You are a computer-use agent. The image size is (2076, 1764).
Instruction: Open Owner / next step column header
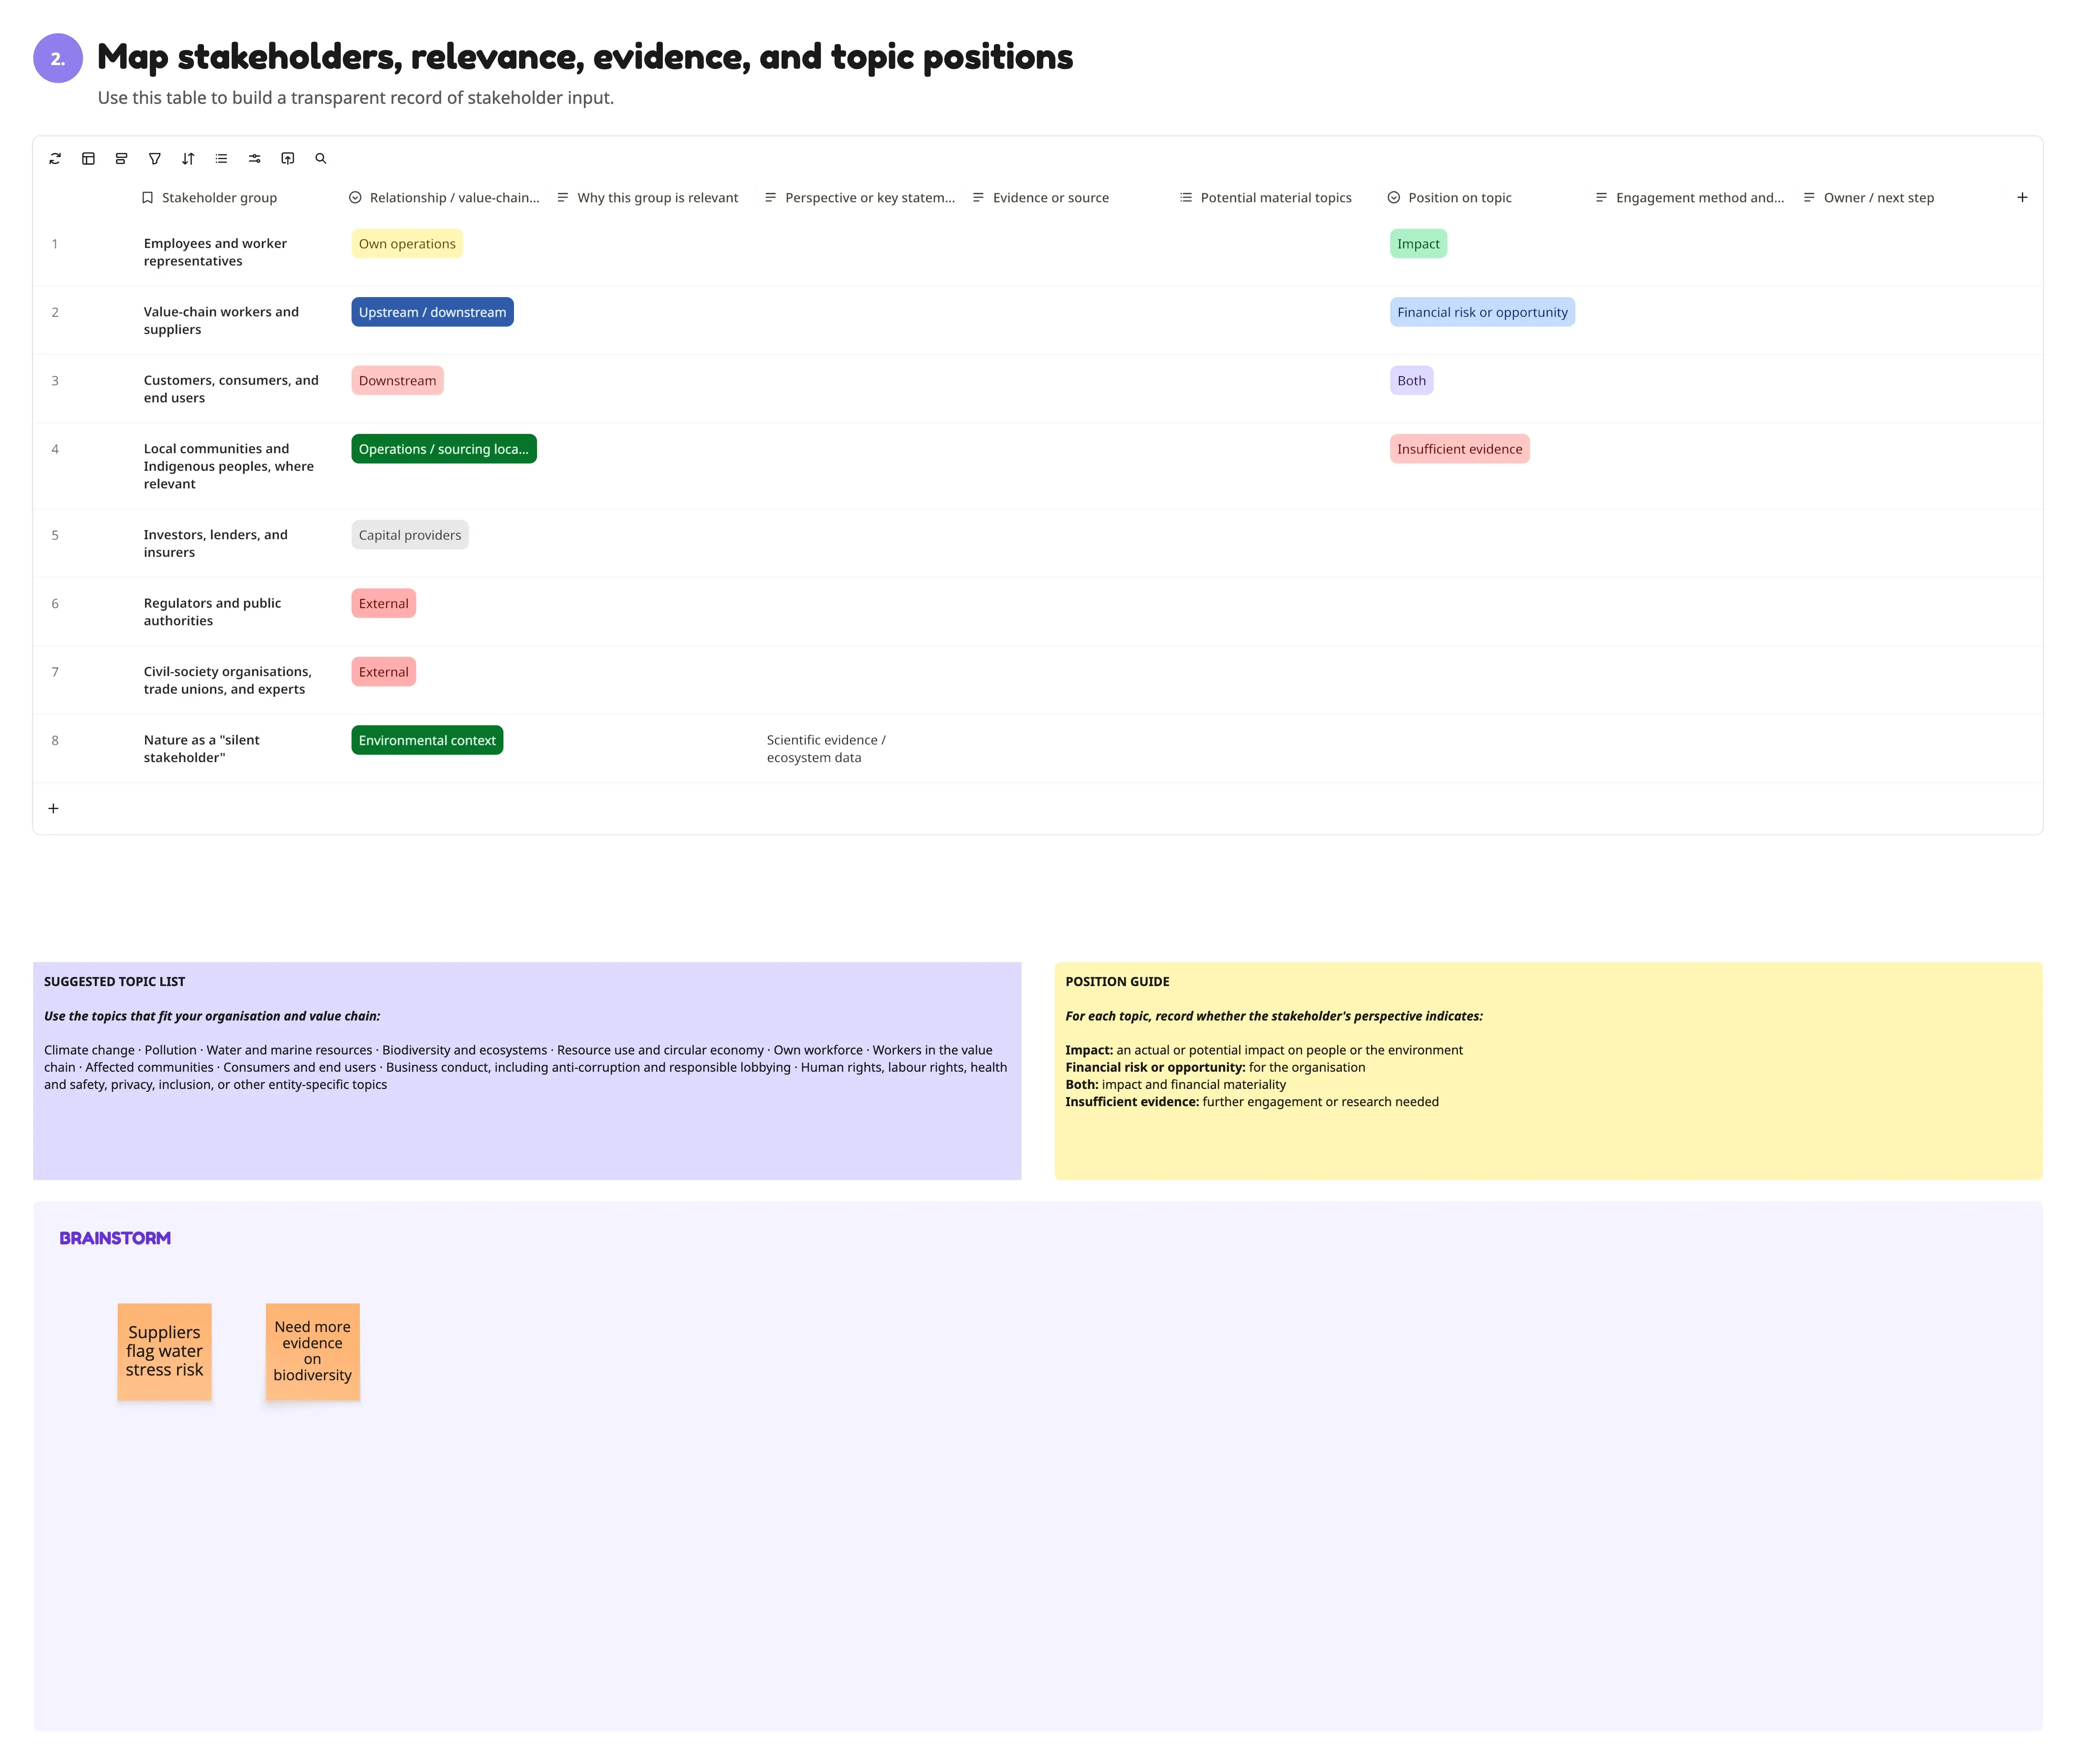coord(1868,197)
